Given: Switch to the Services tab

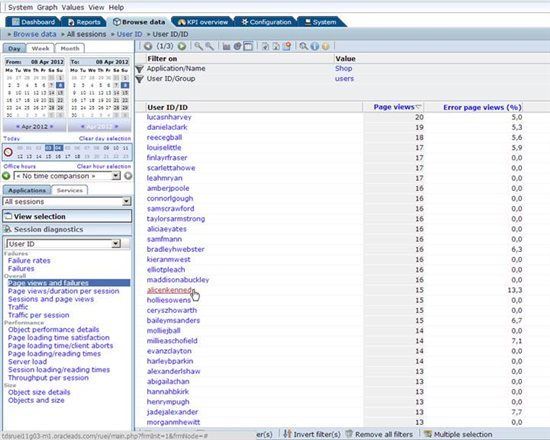Looking at the screenshot, I should coord(69,190).
